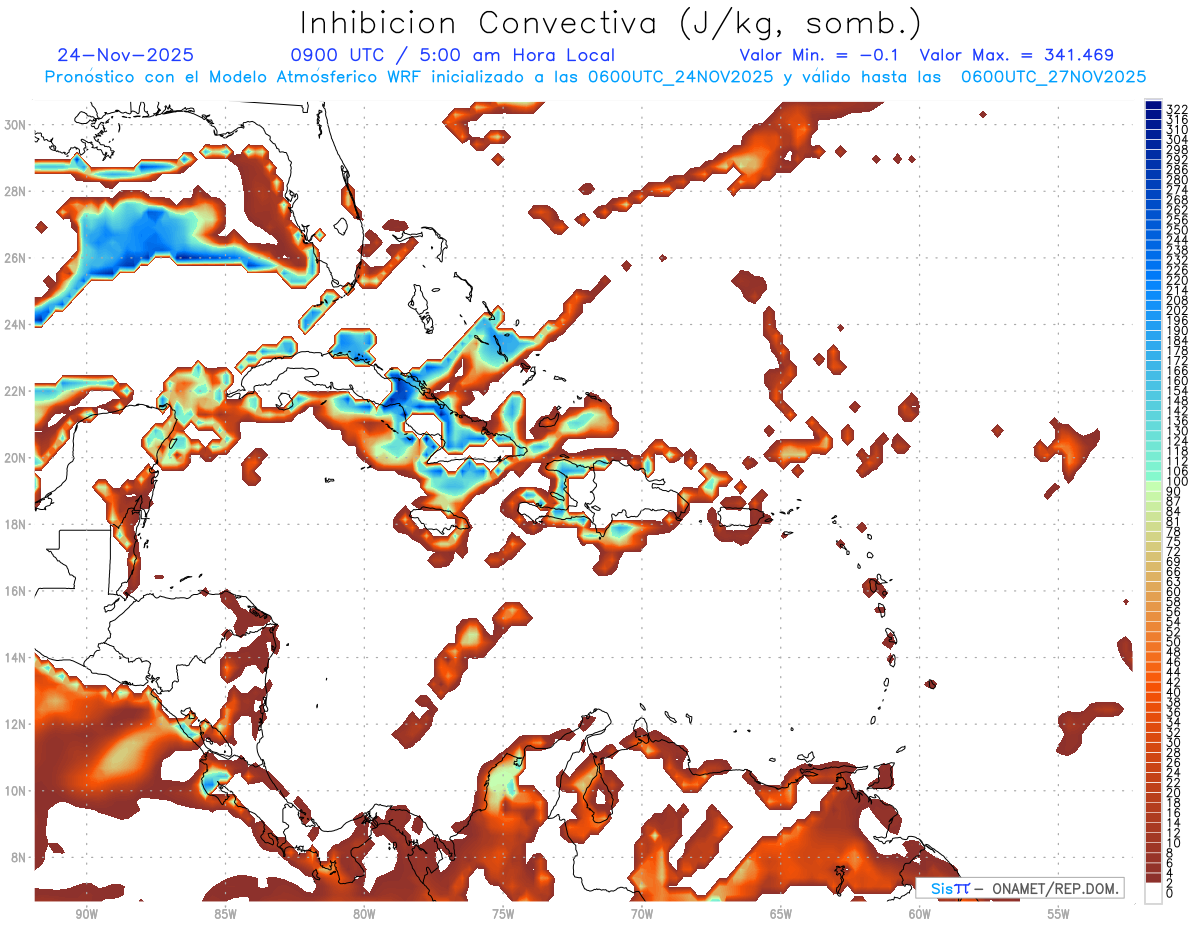Click the color scale value "322"
This screenshot has width=1200, height=927.
[x=1176, y=109]
